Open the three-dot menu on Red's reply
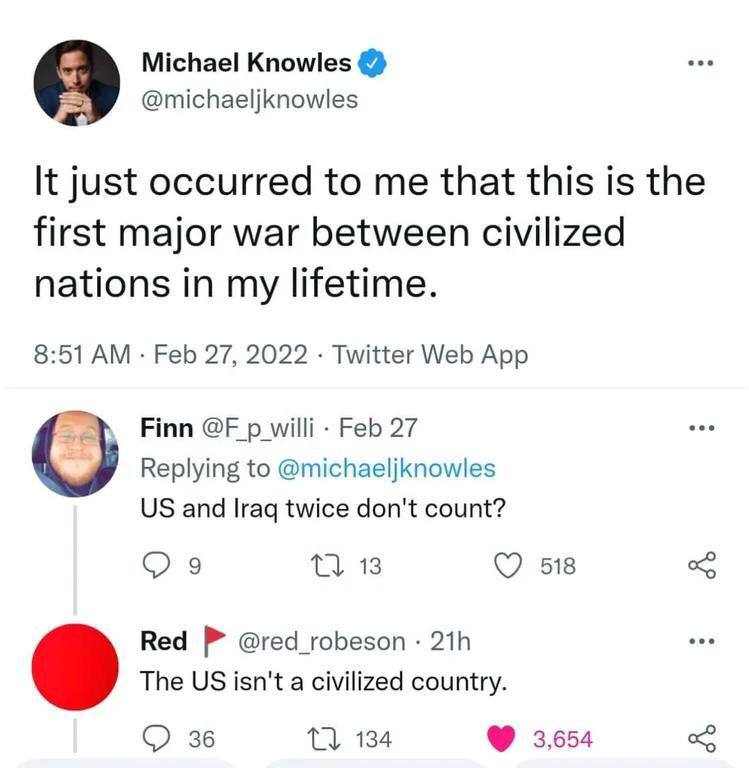 pyautogui.click(x=701, y=641)
